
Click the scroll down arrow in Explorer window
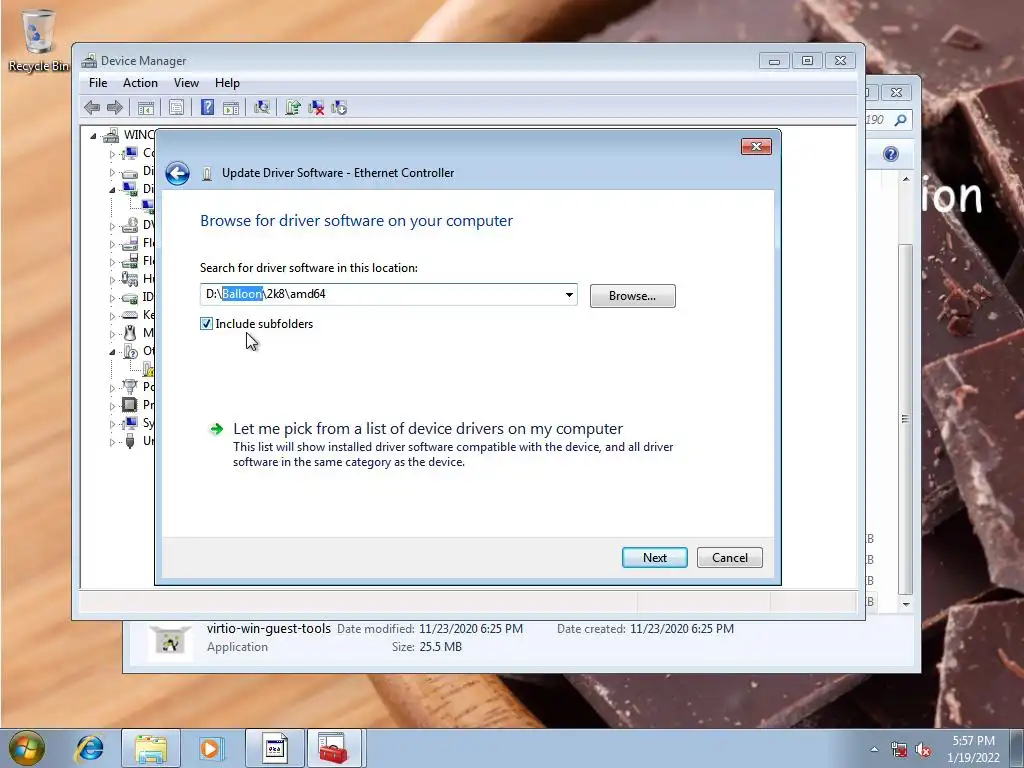[906, 604]
